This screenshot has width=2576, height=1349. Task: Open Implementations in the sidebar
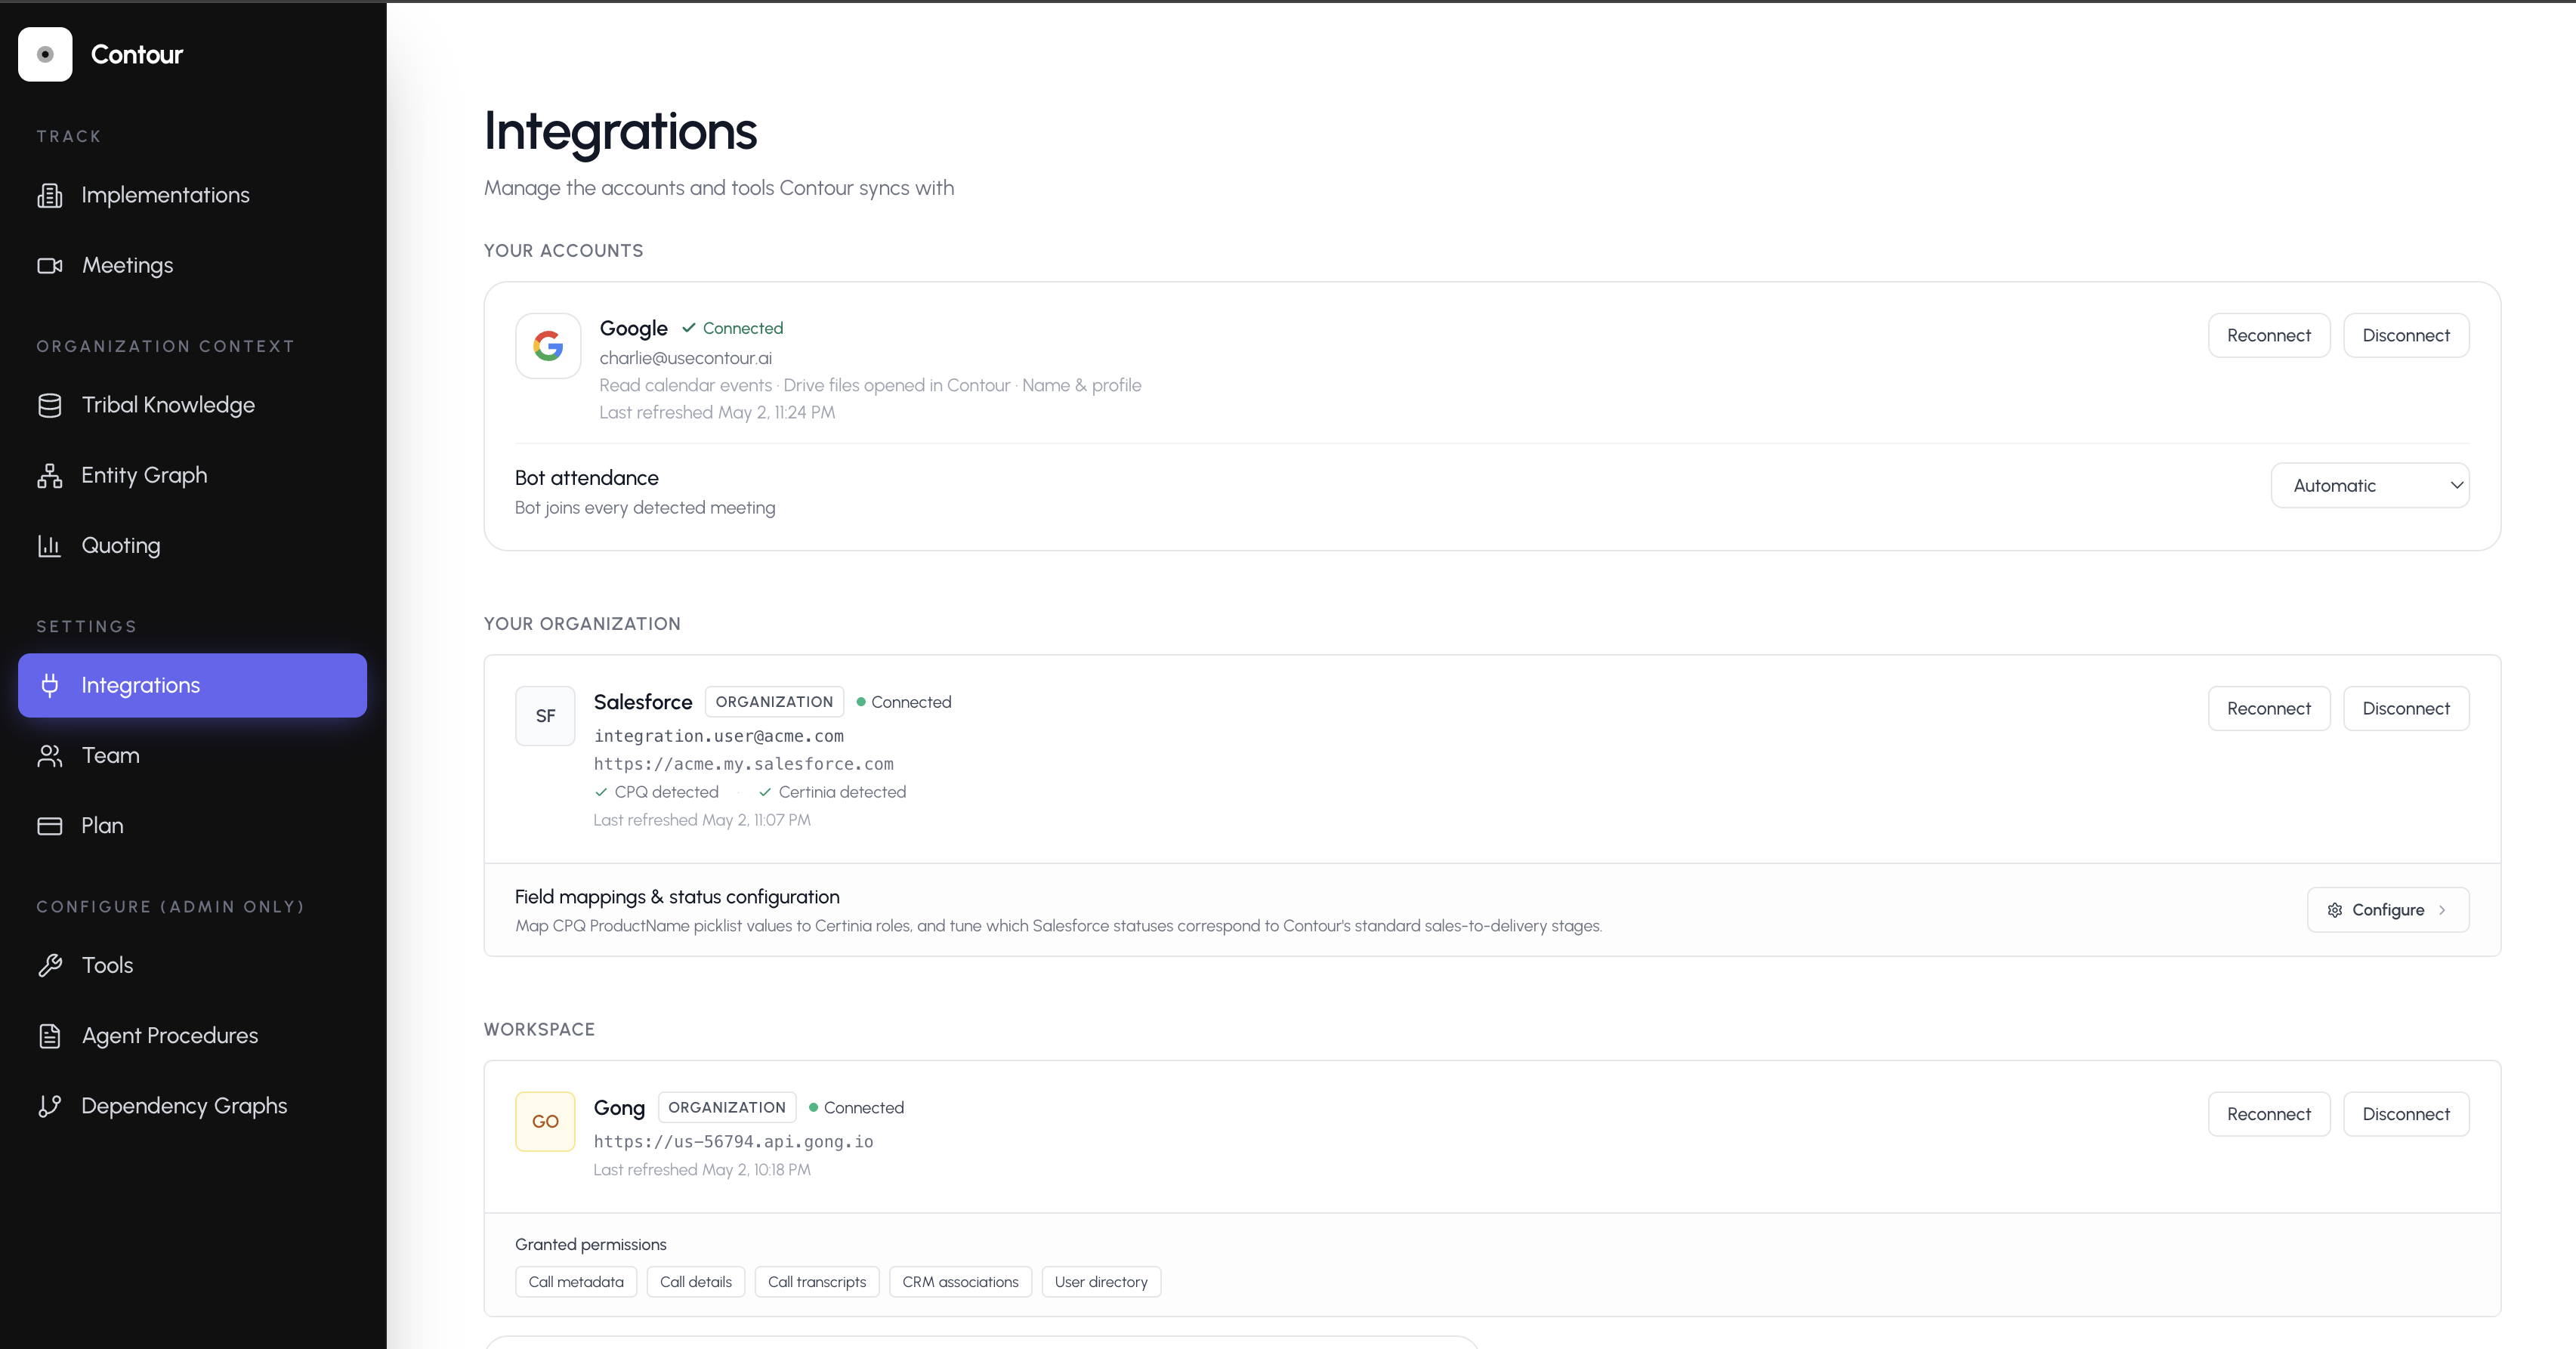pos(192,195)
